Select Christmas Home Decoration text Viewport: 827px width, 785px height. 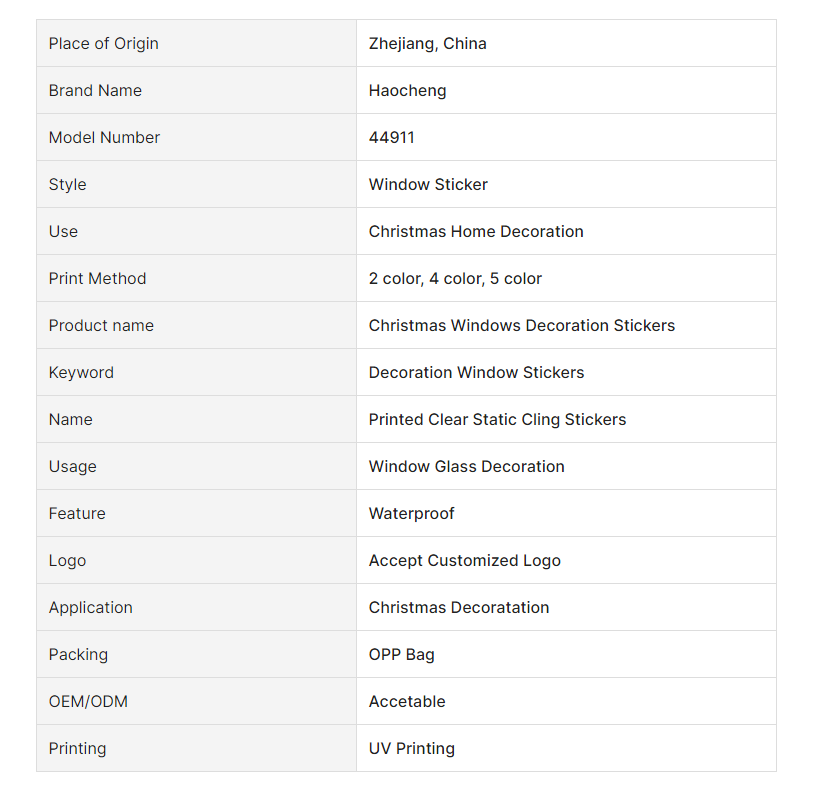point(476,232)
